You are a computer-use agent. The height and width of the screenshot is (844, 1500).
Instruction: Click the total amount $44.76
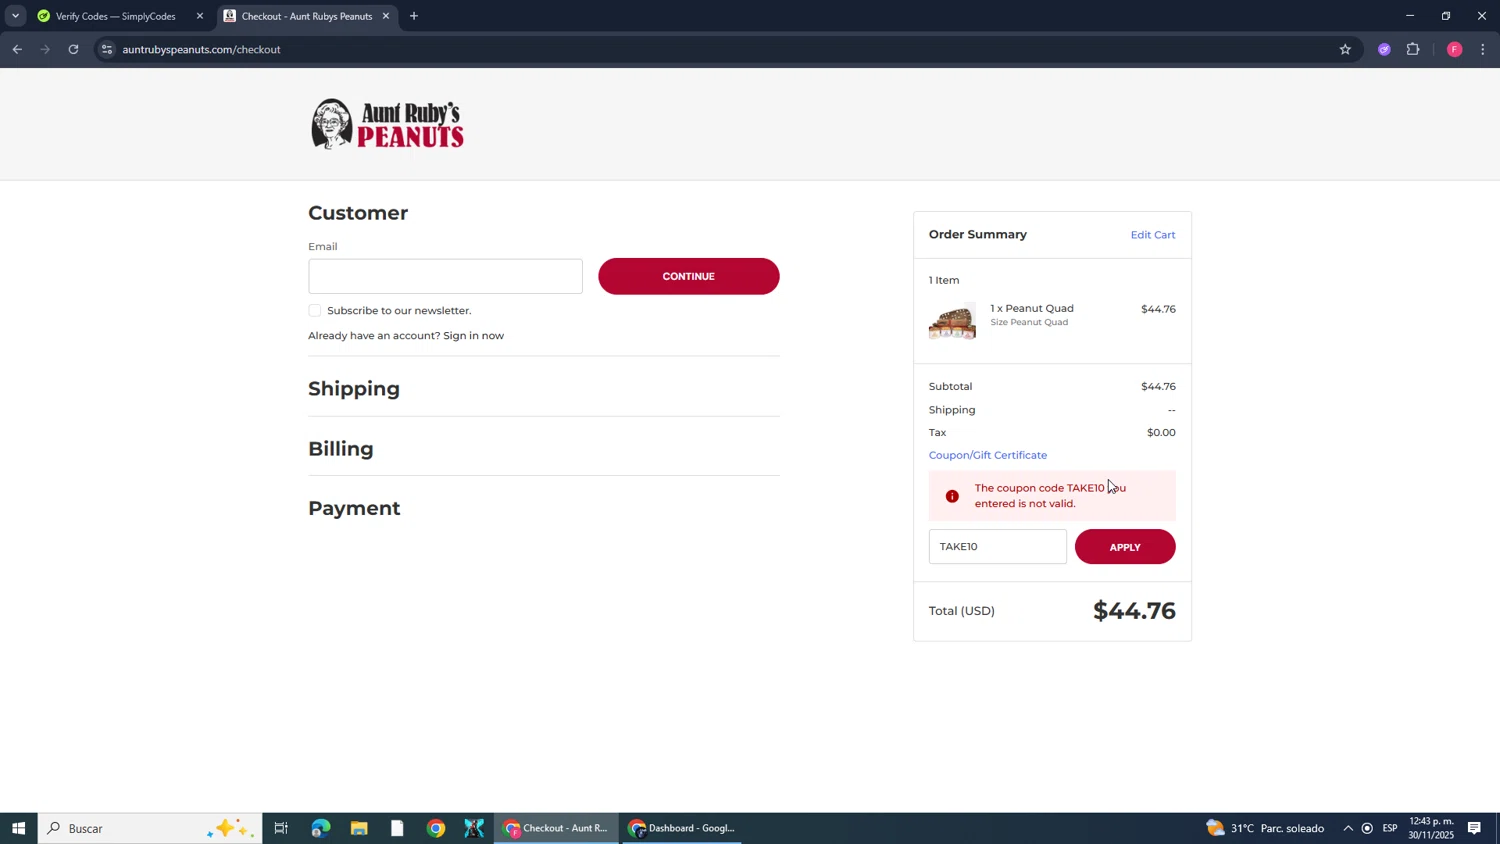[x=1134, y=611]
